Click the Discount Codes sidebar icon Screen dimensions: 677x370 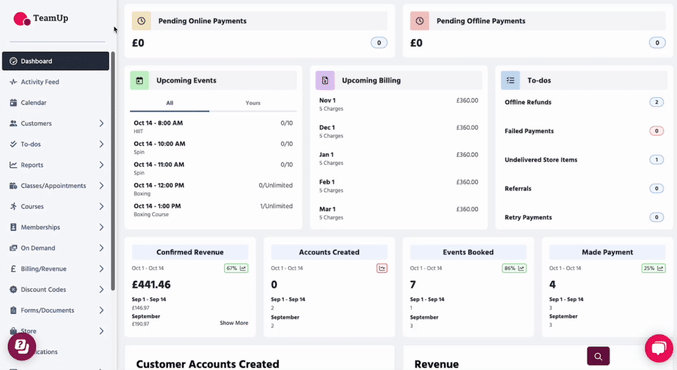click(13, 289)
